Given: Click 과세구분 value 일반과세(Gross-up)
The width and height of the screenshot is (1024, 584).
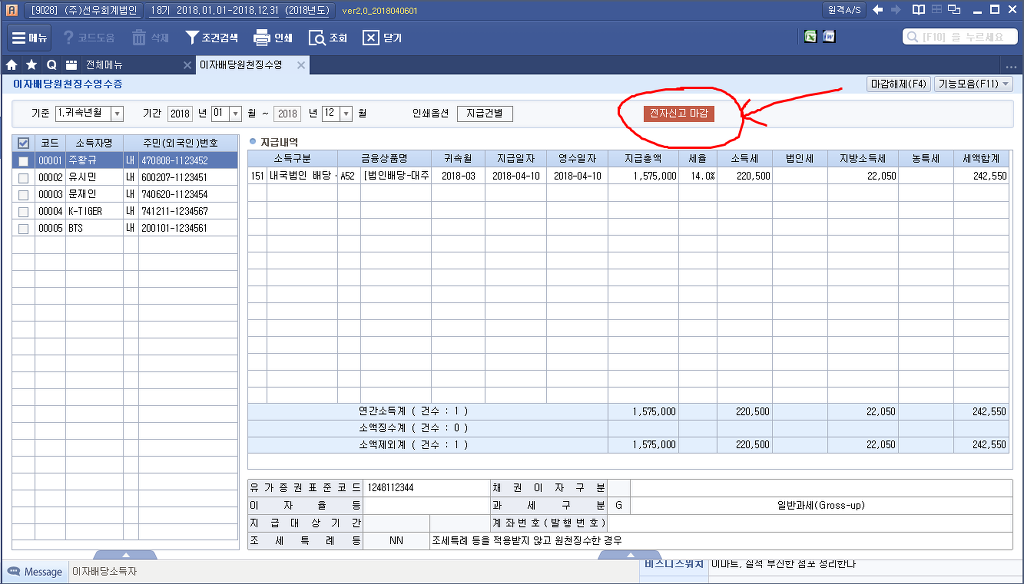Looking at the screenshot, I should click(821, 506).
